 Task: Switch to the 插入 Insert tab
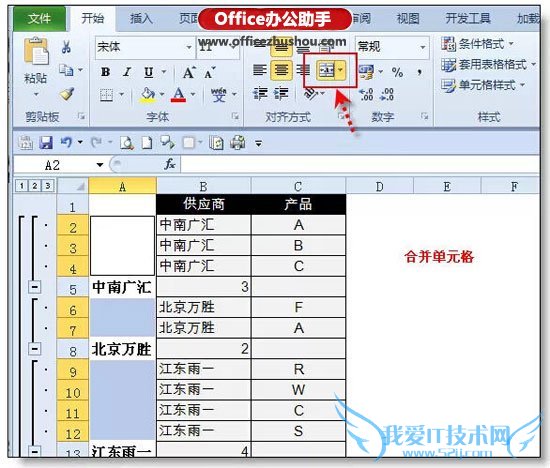pos(141,18)
